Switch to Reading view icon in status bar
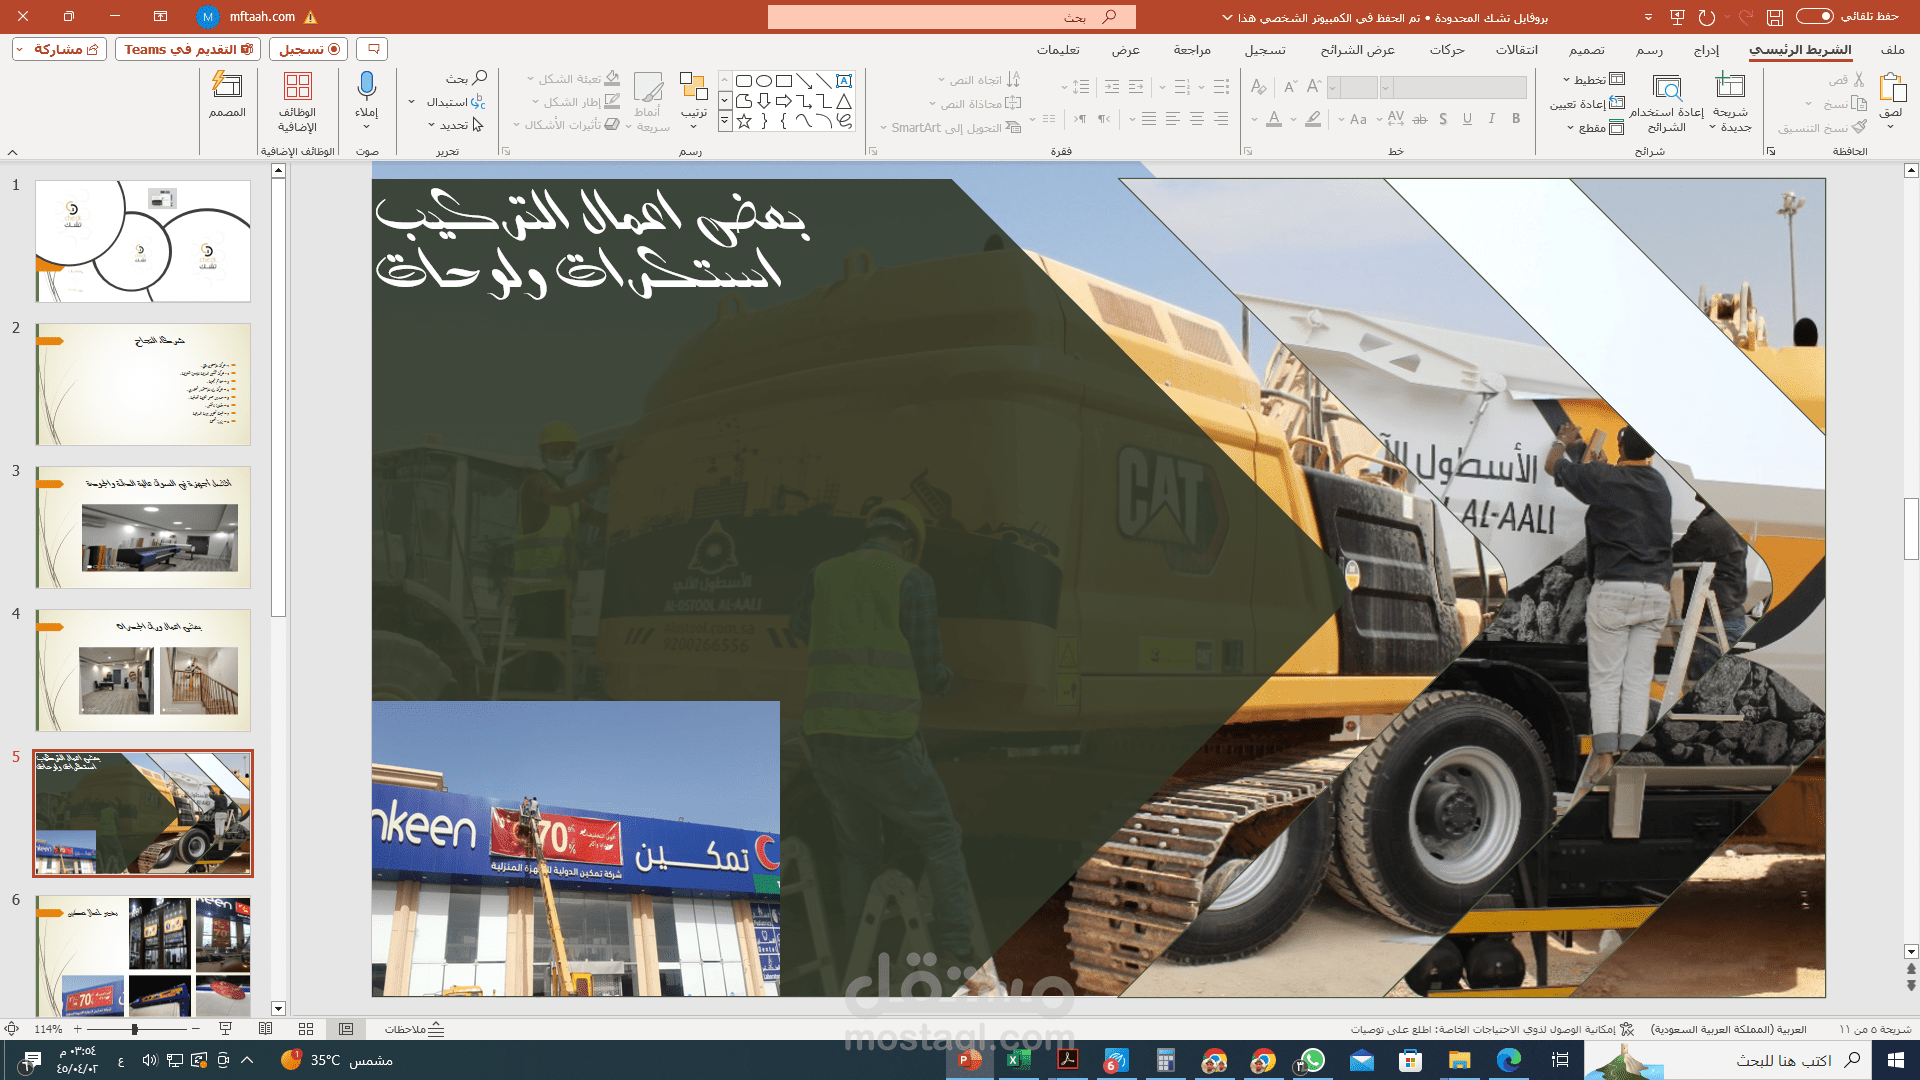The image size is (1920, 1080). click(x=266, y=1029)
